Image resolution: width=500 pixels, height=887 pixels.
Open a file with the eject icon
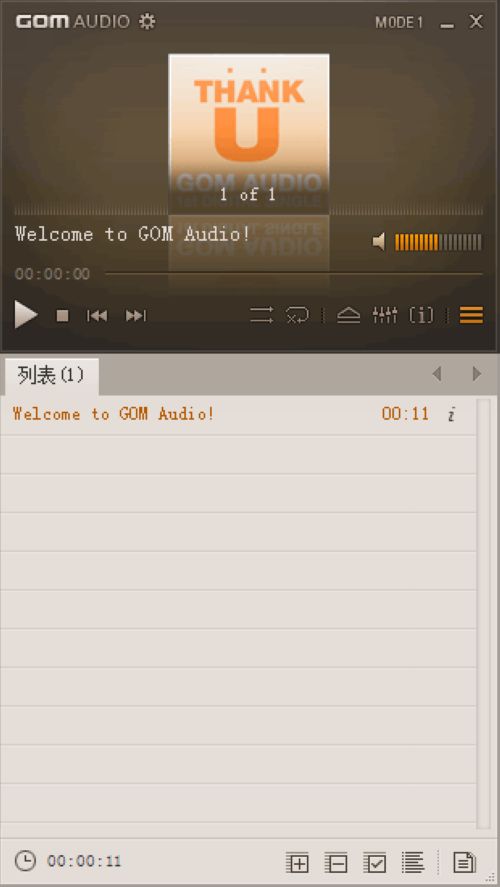tap(348, 315)
